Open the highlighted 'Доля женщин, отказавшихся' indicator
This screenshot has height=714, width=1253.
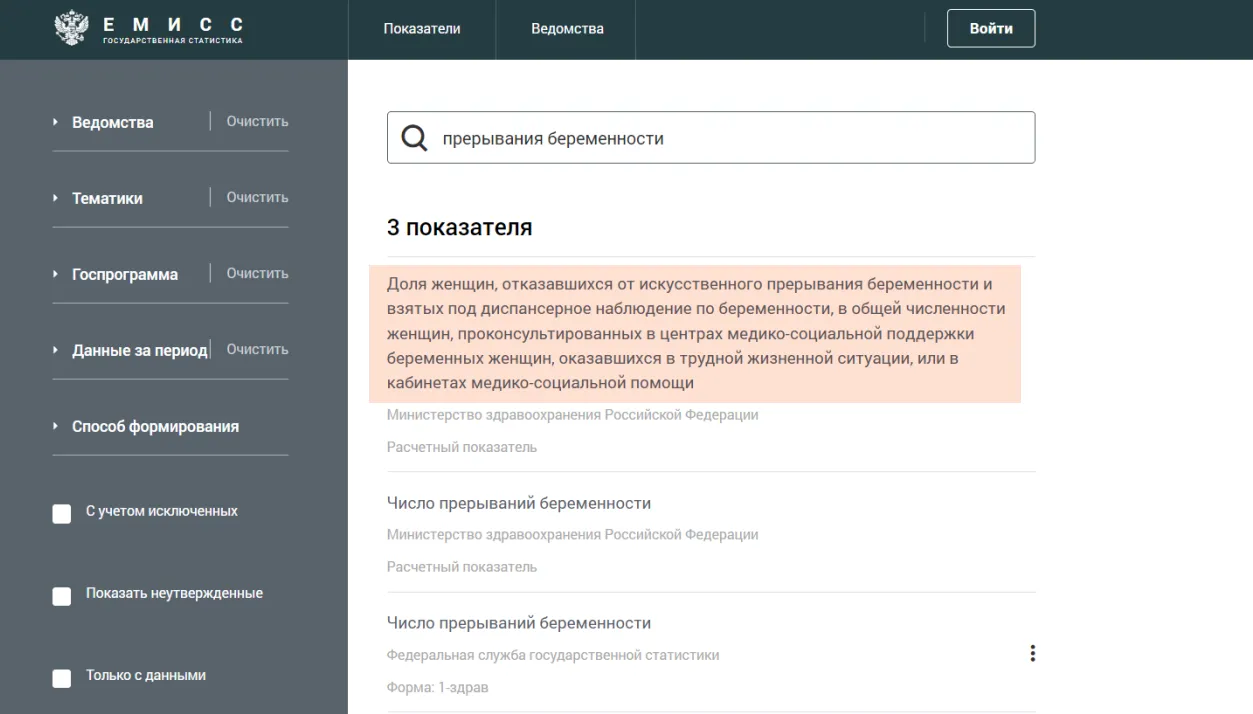point(696,333)
